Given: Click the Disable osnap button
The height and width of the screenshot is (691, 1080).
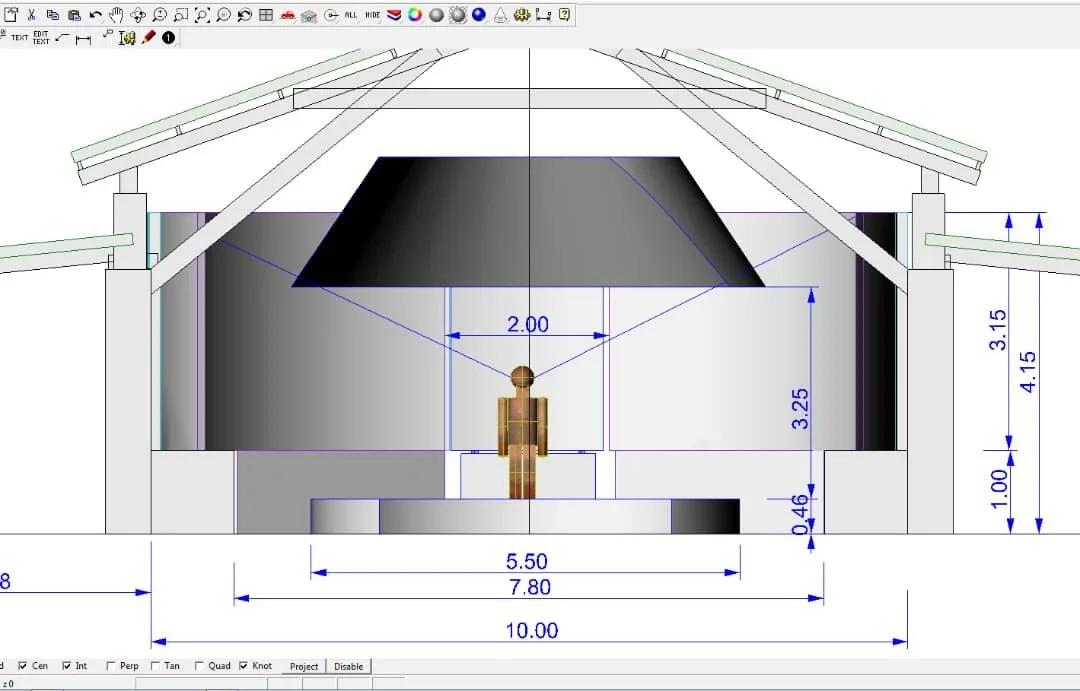Looking at the screenshot, I should pos(349,666).
